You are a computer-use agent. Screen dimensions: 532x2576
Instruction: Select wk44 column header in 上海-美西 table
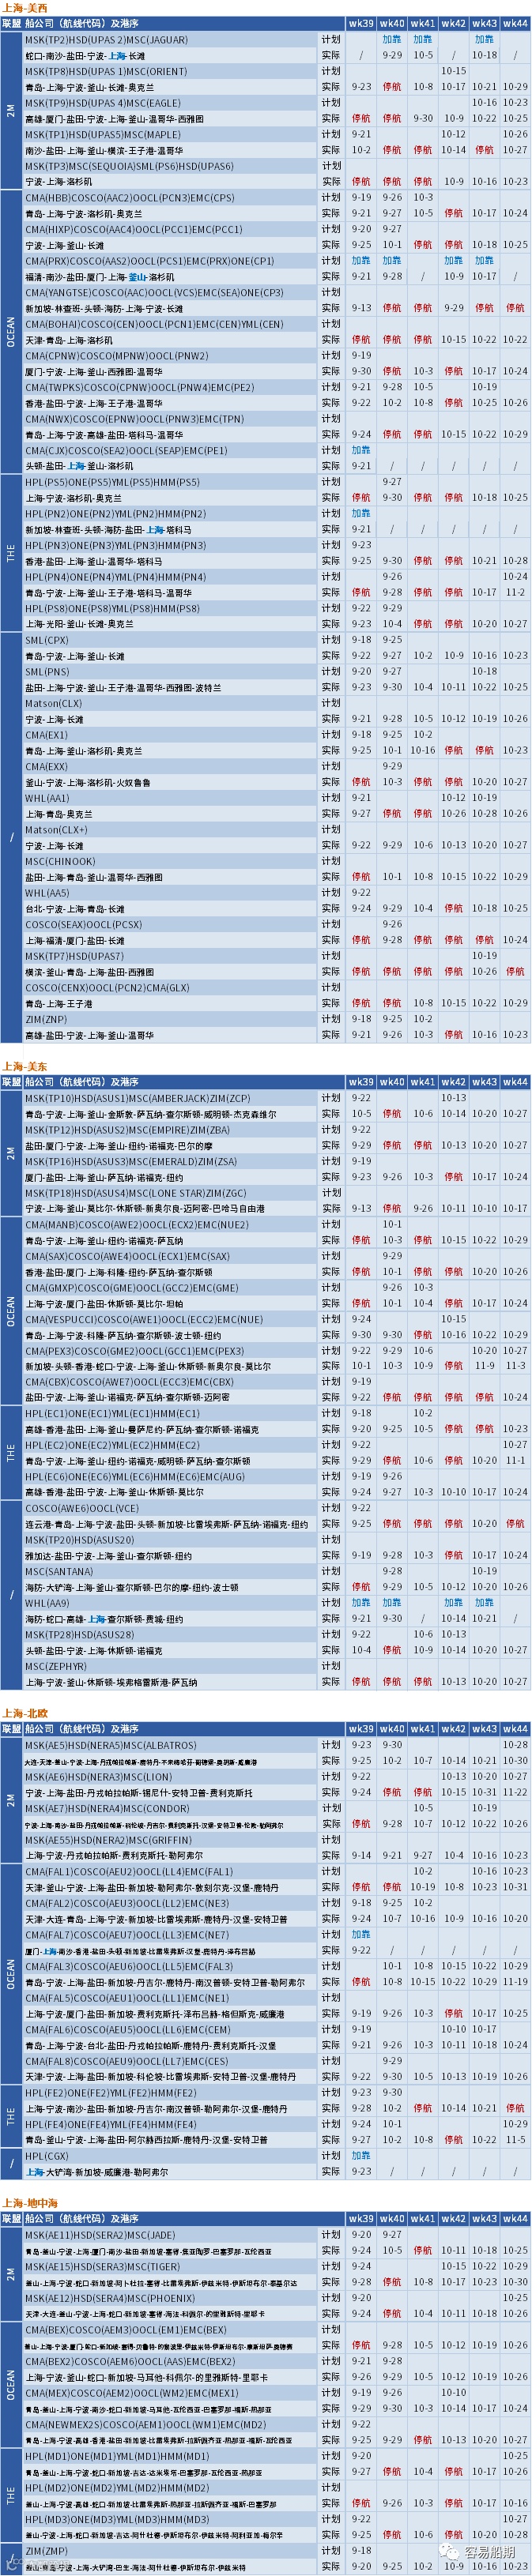tap(515, 23)
